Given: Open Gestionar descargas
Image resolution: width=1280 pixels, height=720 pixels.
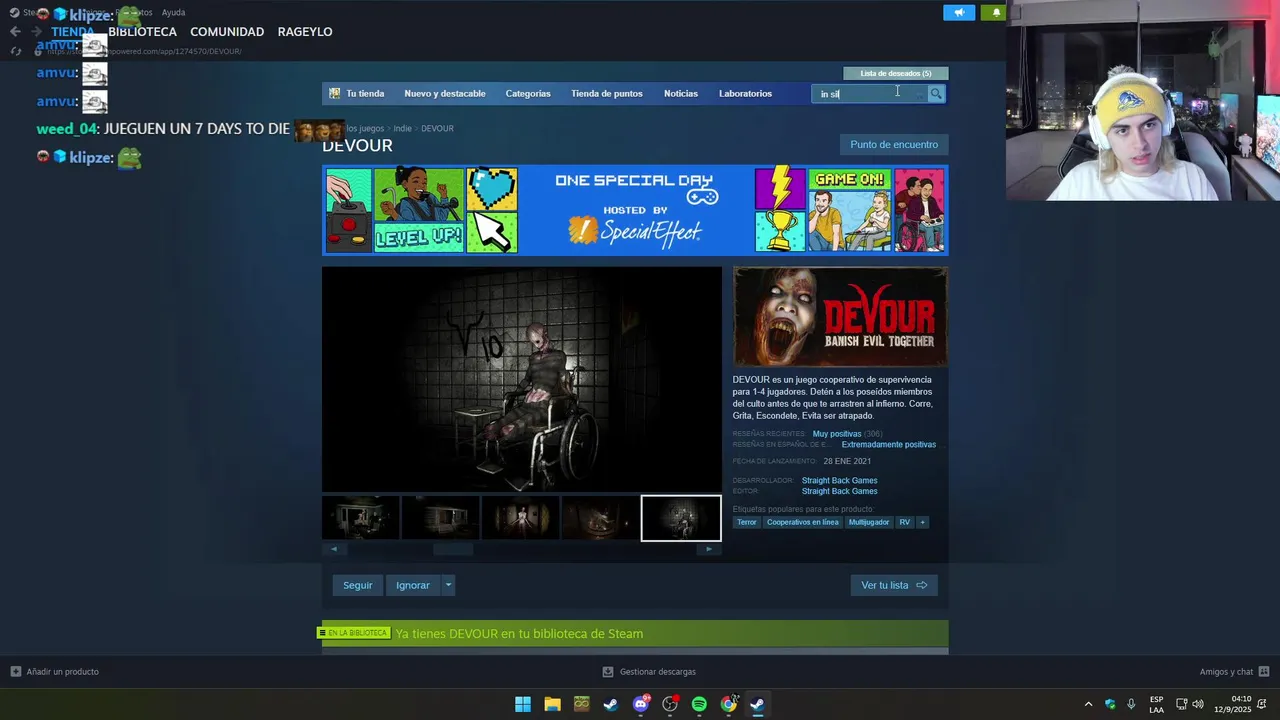Looking at the screenshot, I should 649,672.
